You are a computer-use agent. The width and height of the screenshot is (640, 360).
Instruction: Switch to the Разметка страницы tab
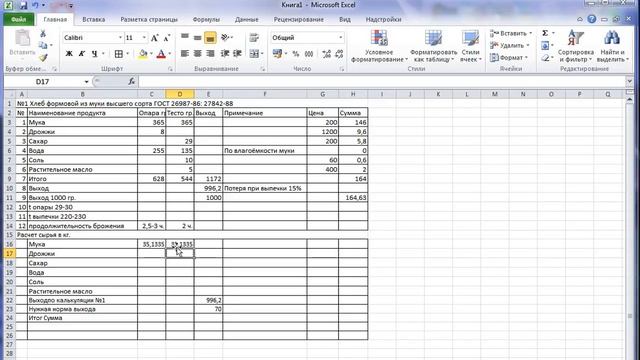point(149,19)
